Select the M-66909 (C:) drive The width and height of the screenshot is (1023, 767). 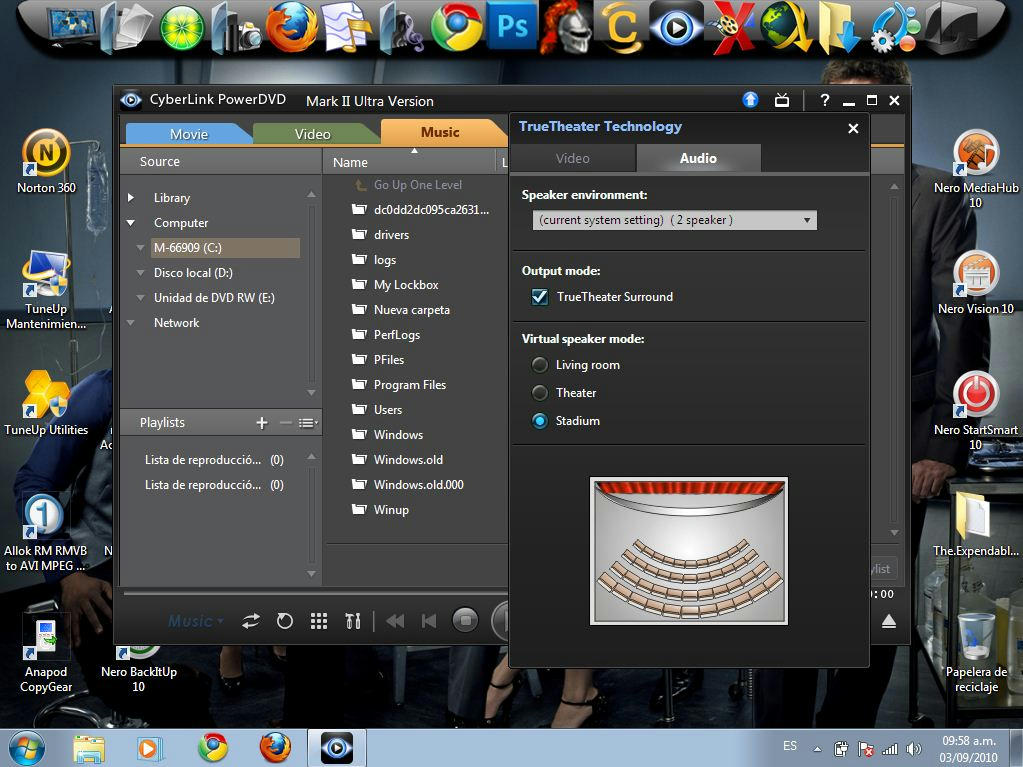click(225, 248)
